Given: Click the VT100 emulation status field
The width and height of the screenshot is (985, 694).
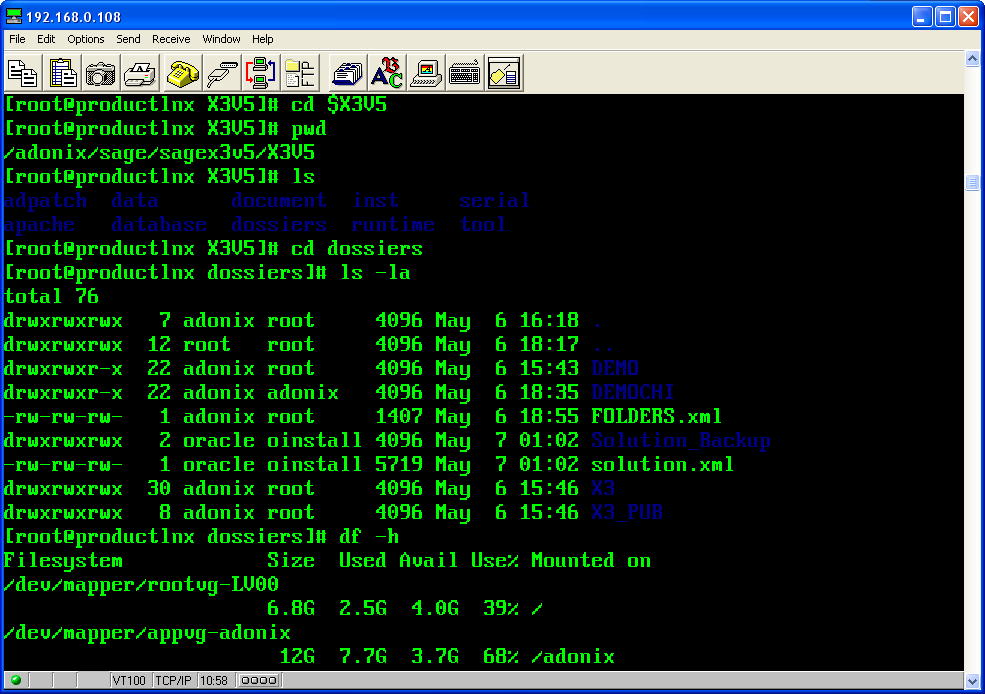Looking at the screenshot, I should click(x=128, y=680).
